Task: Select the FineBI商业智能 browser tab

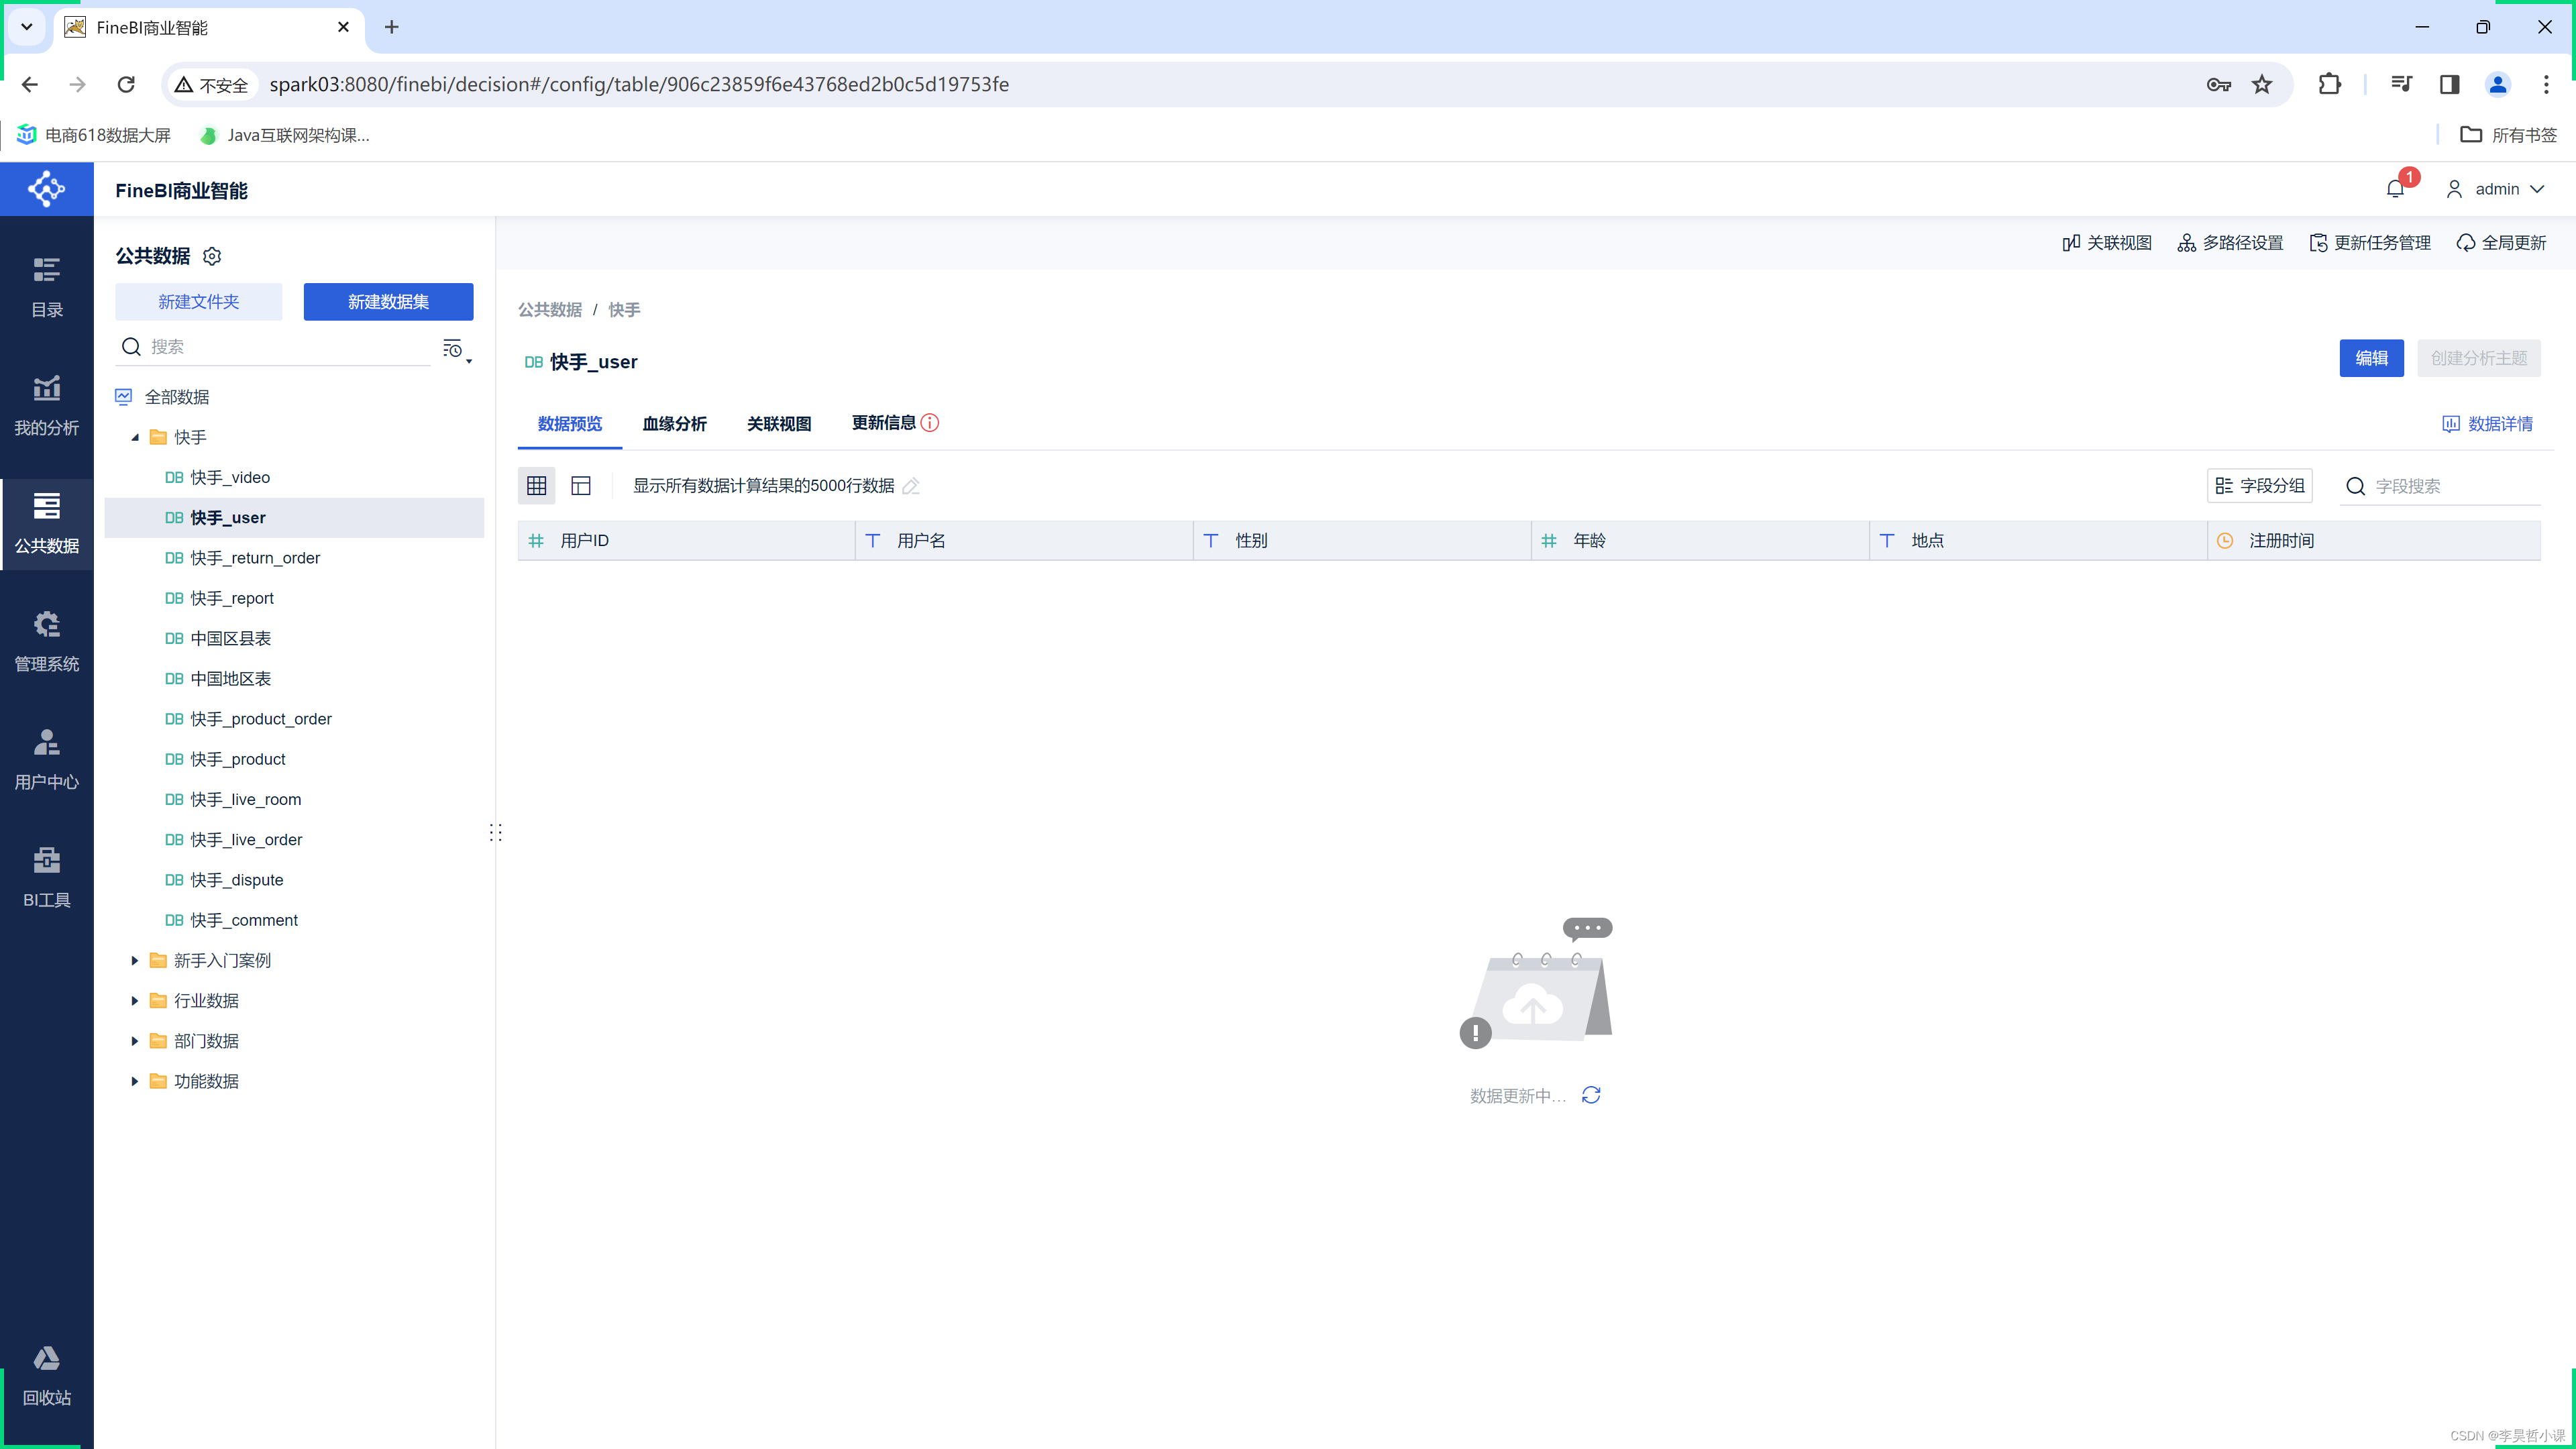Action: point(208,28)
